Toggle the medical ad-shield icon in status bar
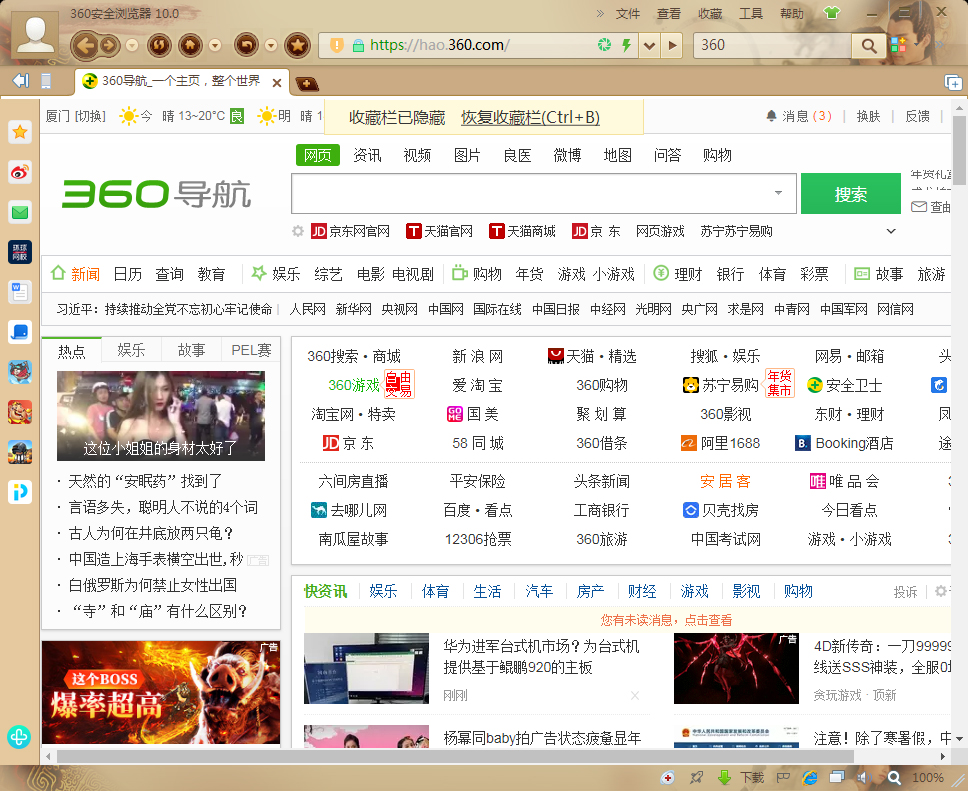Image resolution: width=968 pixels, height=791 pixels. (x=669, y=777)
